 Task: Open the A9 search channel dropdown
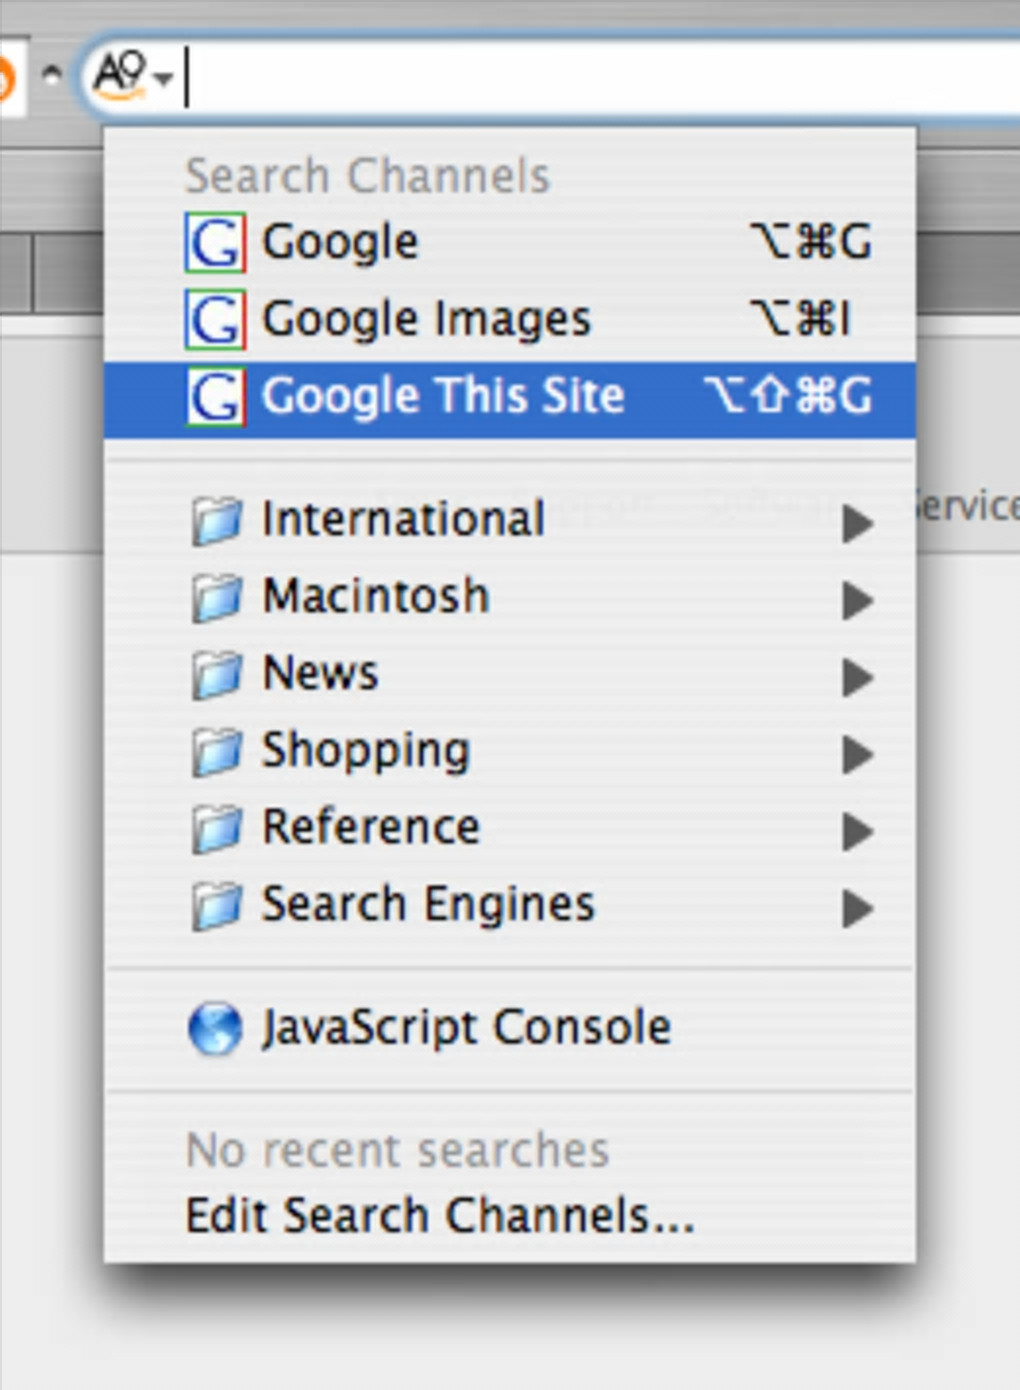pyautogui.click(x=132, y=75)
